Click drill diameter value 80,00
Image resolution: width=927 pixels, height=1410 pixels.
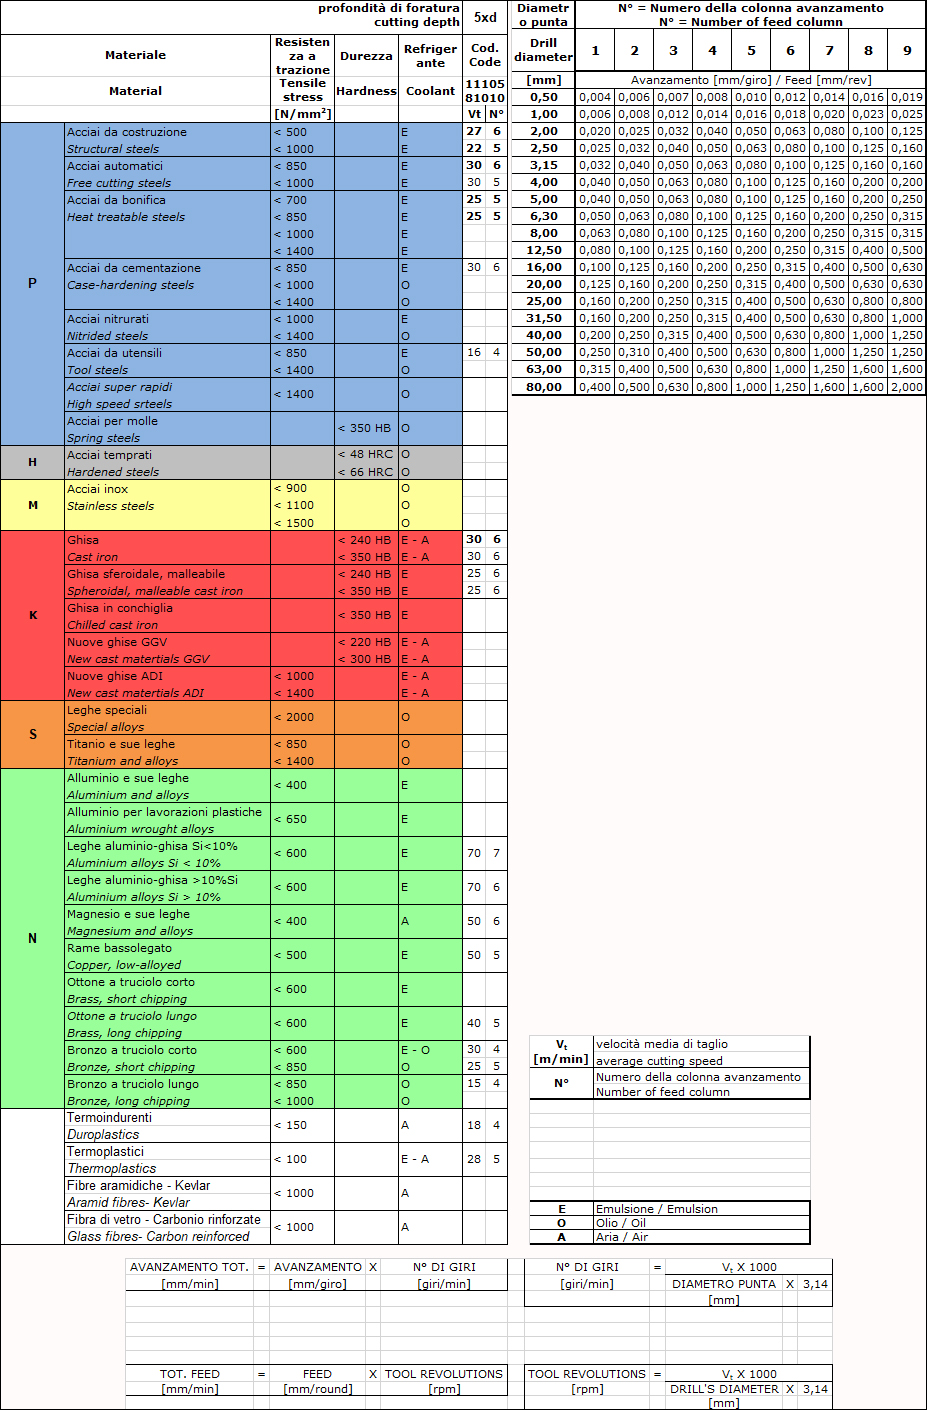[544, 386]
